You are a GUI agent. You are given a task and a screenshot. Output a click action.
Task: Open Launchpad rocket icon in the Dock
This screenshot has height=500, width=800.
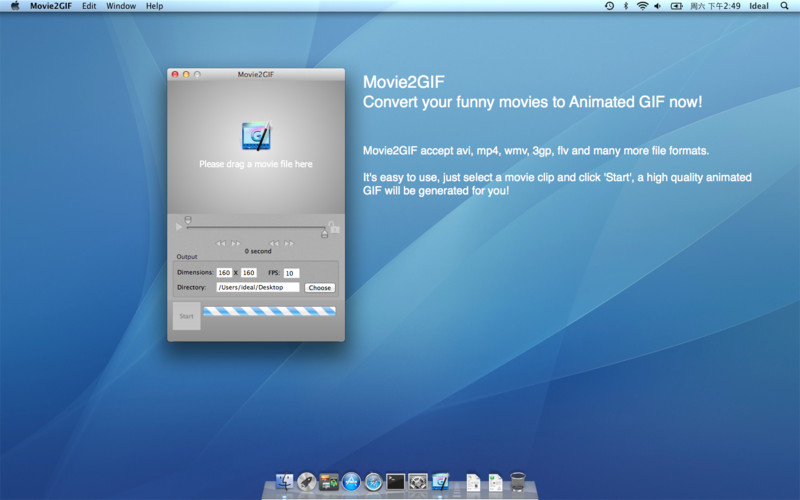307,482
